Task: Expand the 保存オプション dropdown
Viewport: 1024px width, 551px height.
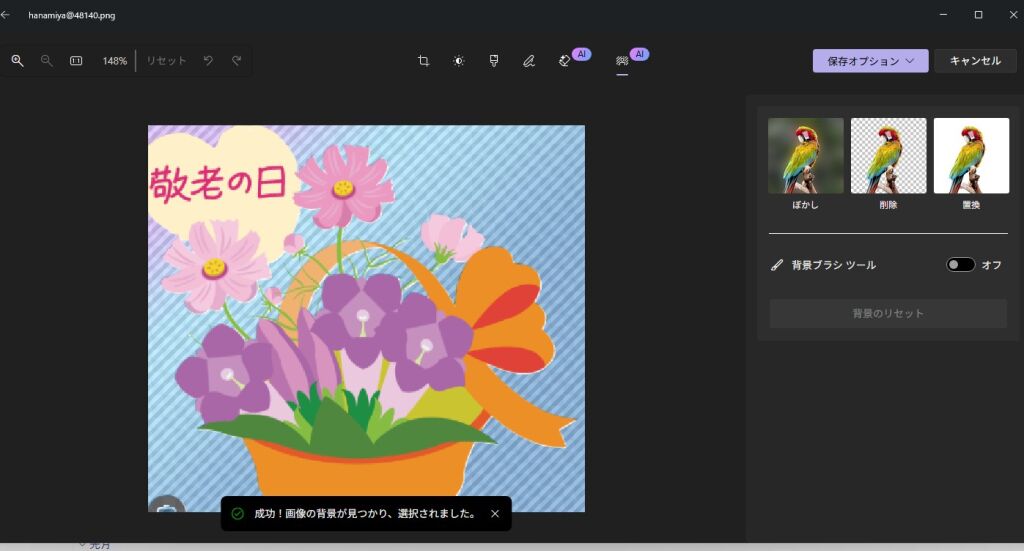Action: (x=870, y=61)
